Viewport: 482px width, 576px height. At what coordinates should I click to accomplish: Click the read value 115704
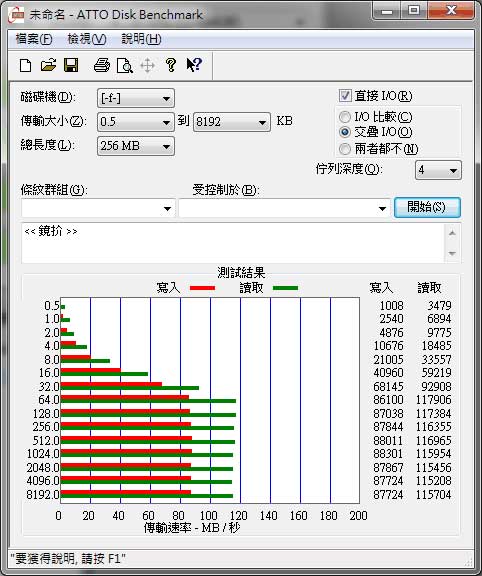pyautogui.click(x=434, y=494)
